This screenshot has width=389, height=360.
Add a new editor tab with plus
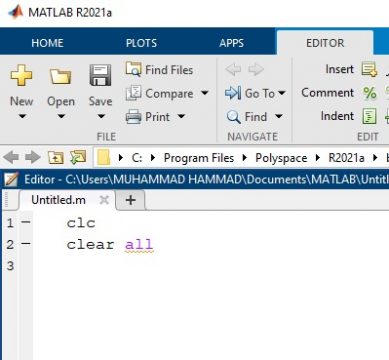point(131,200)
